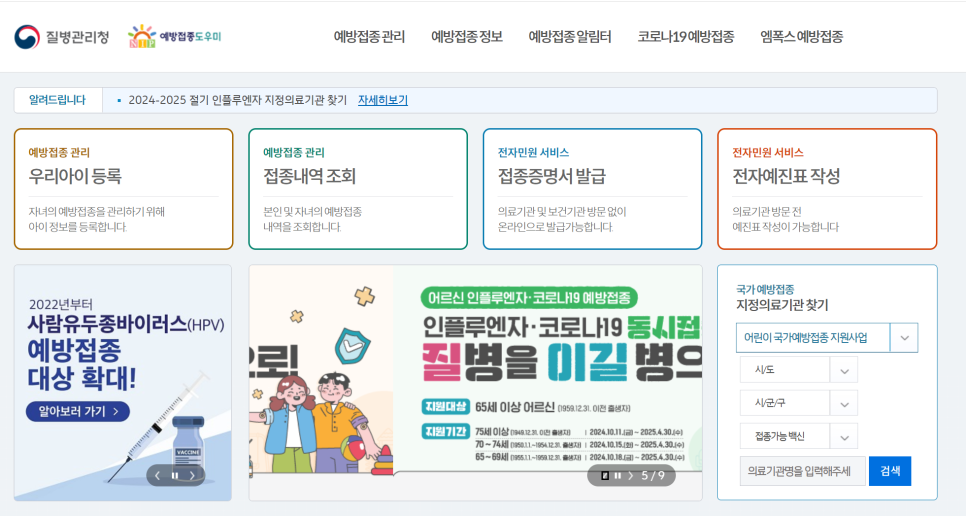The image size is (966, 516).
Task: Pause the HPV banner slideshow
Action: click(x=175, y=475)
